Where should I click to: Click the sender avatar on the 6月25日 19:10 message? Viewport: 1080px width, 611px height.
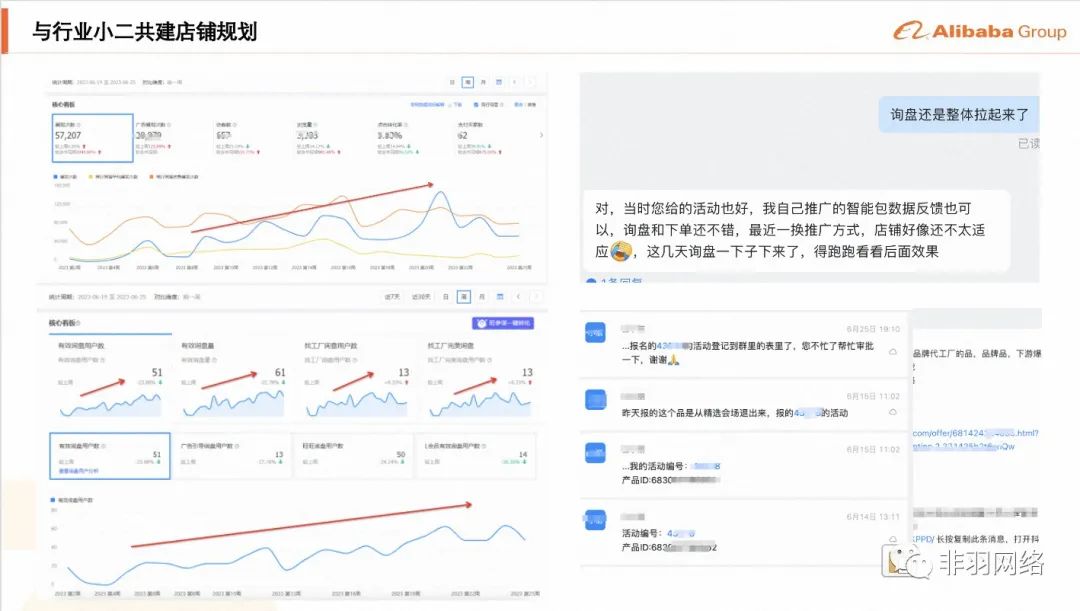click(x=596, y=334)
